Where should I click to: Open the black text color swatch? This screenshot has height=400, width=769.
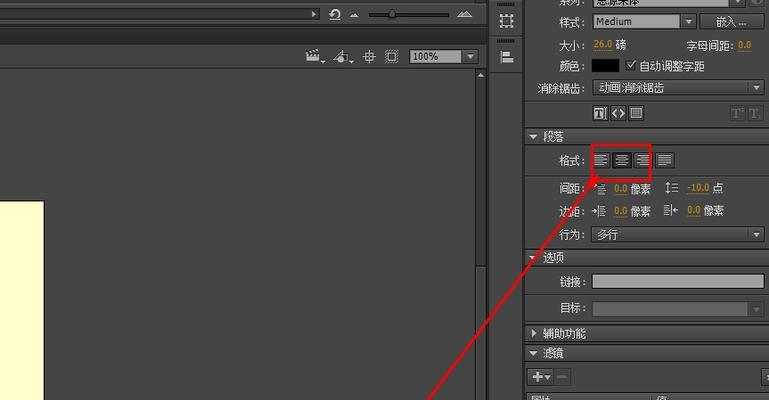pyautogui.click(x=605, y=66)
